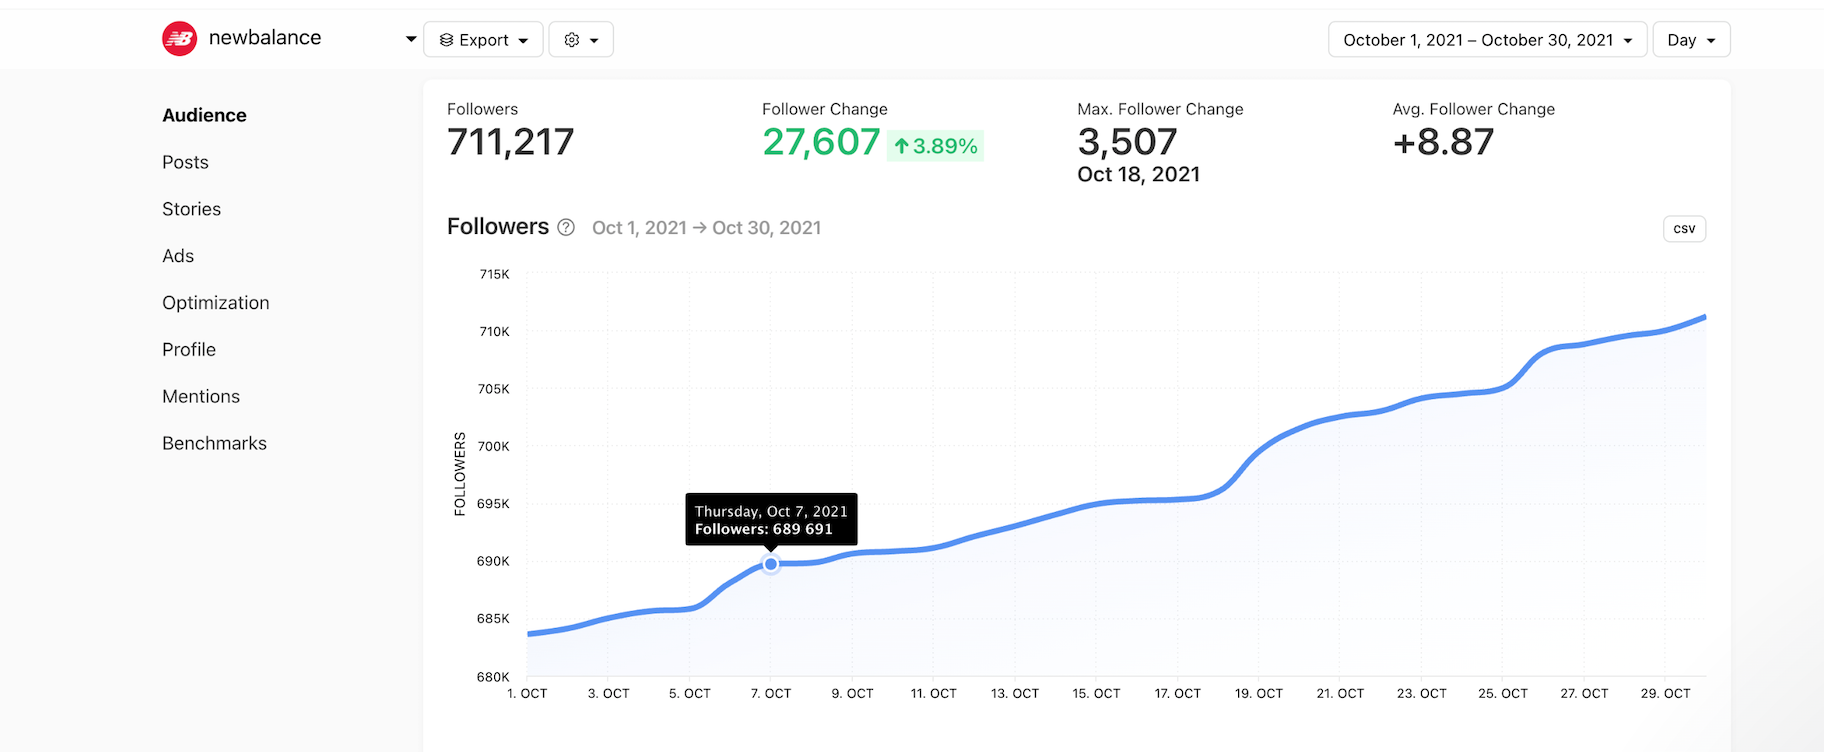The image size is (1824, 752).
Task: Open the Stories section
Action: [x=191, y=209]
